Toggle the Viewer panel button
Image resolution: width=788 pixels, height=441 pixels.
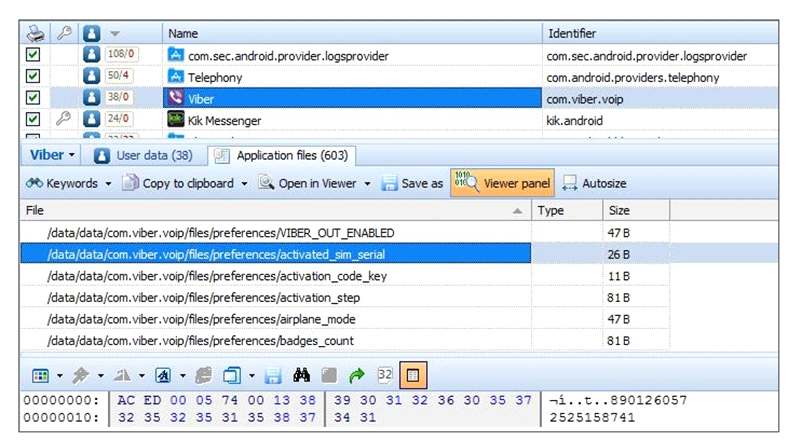tap(501, 183)
